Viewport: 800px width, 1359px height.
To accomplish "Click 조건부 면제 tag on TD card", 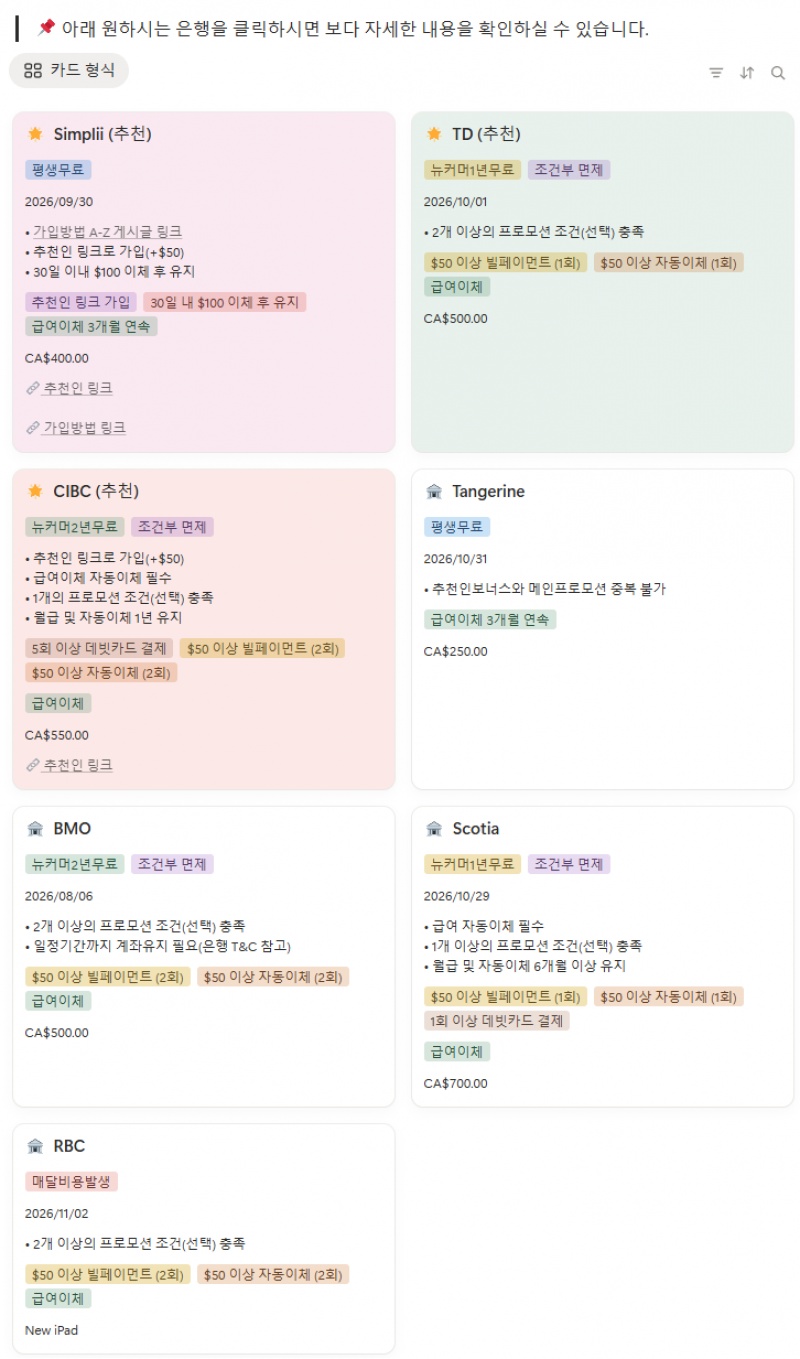I will point(568,170).
